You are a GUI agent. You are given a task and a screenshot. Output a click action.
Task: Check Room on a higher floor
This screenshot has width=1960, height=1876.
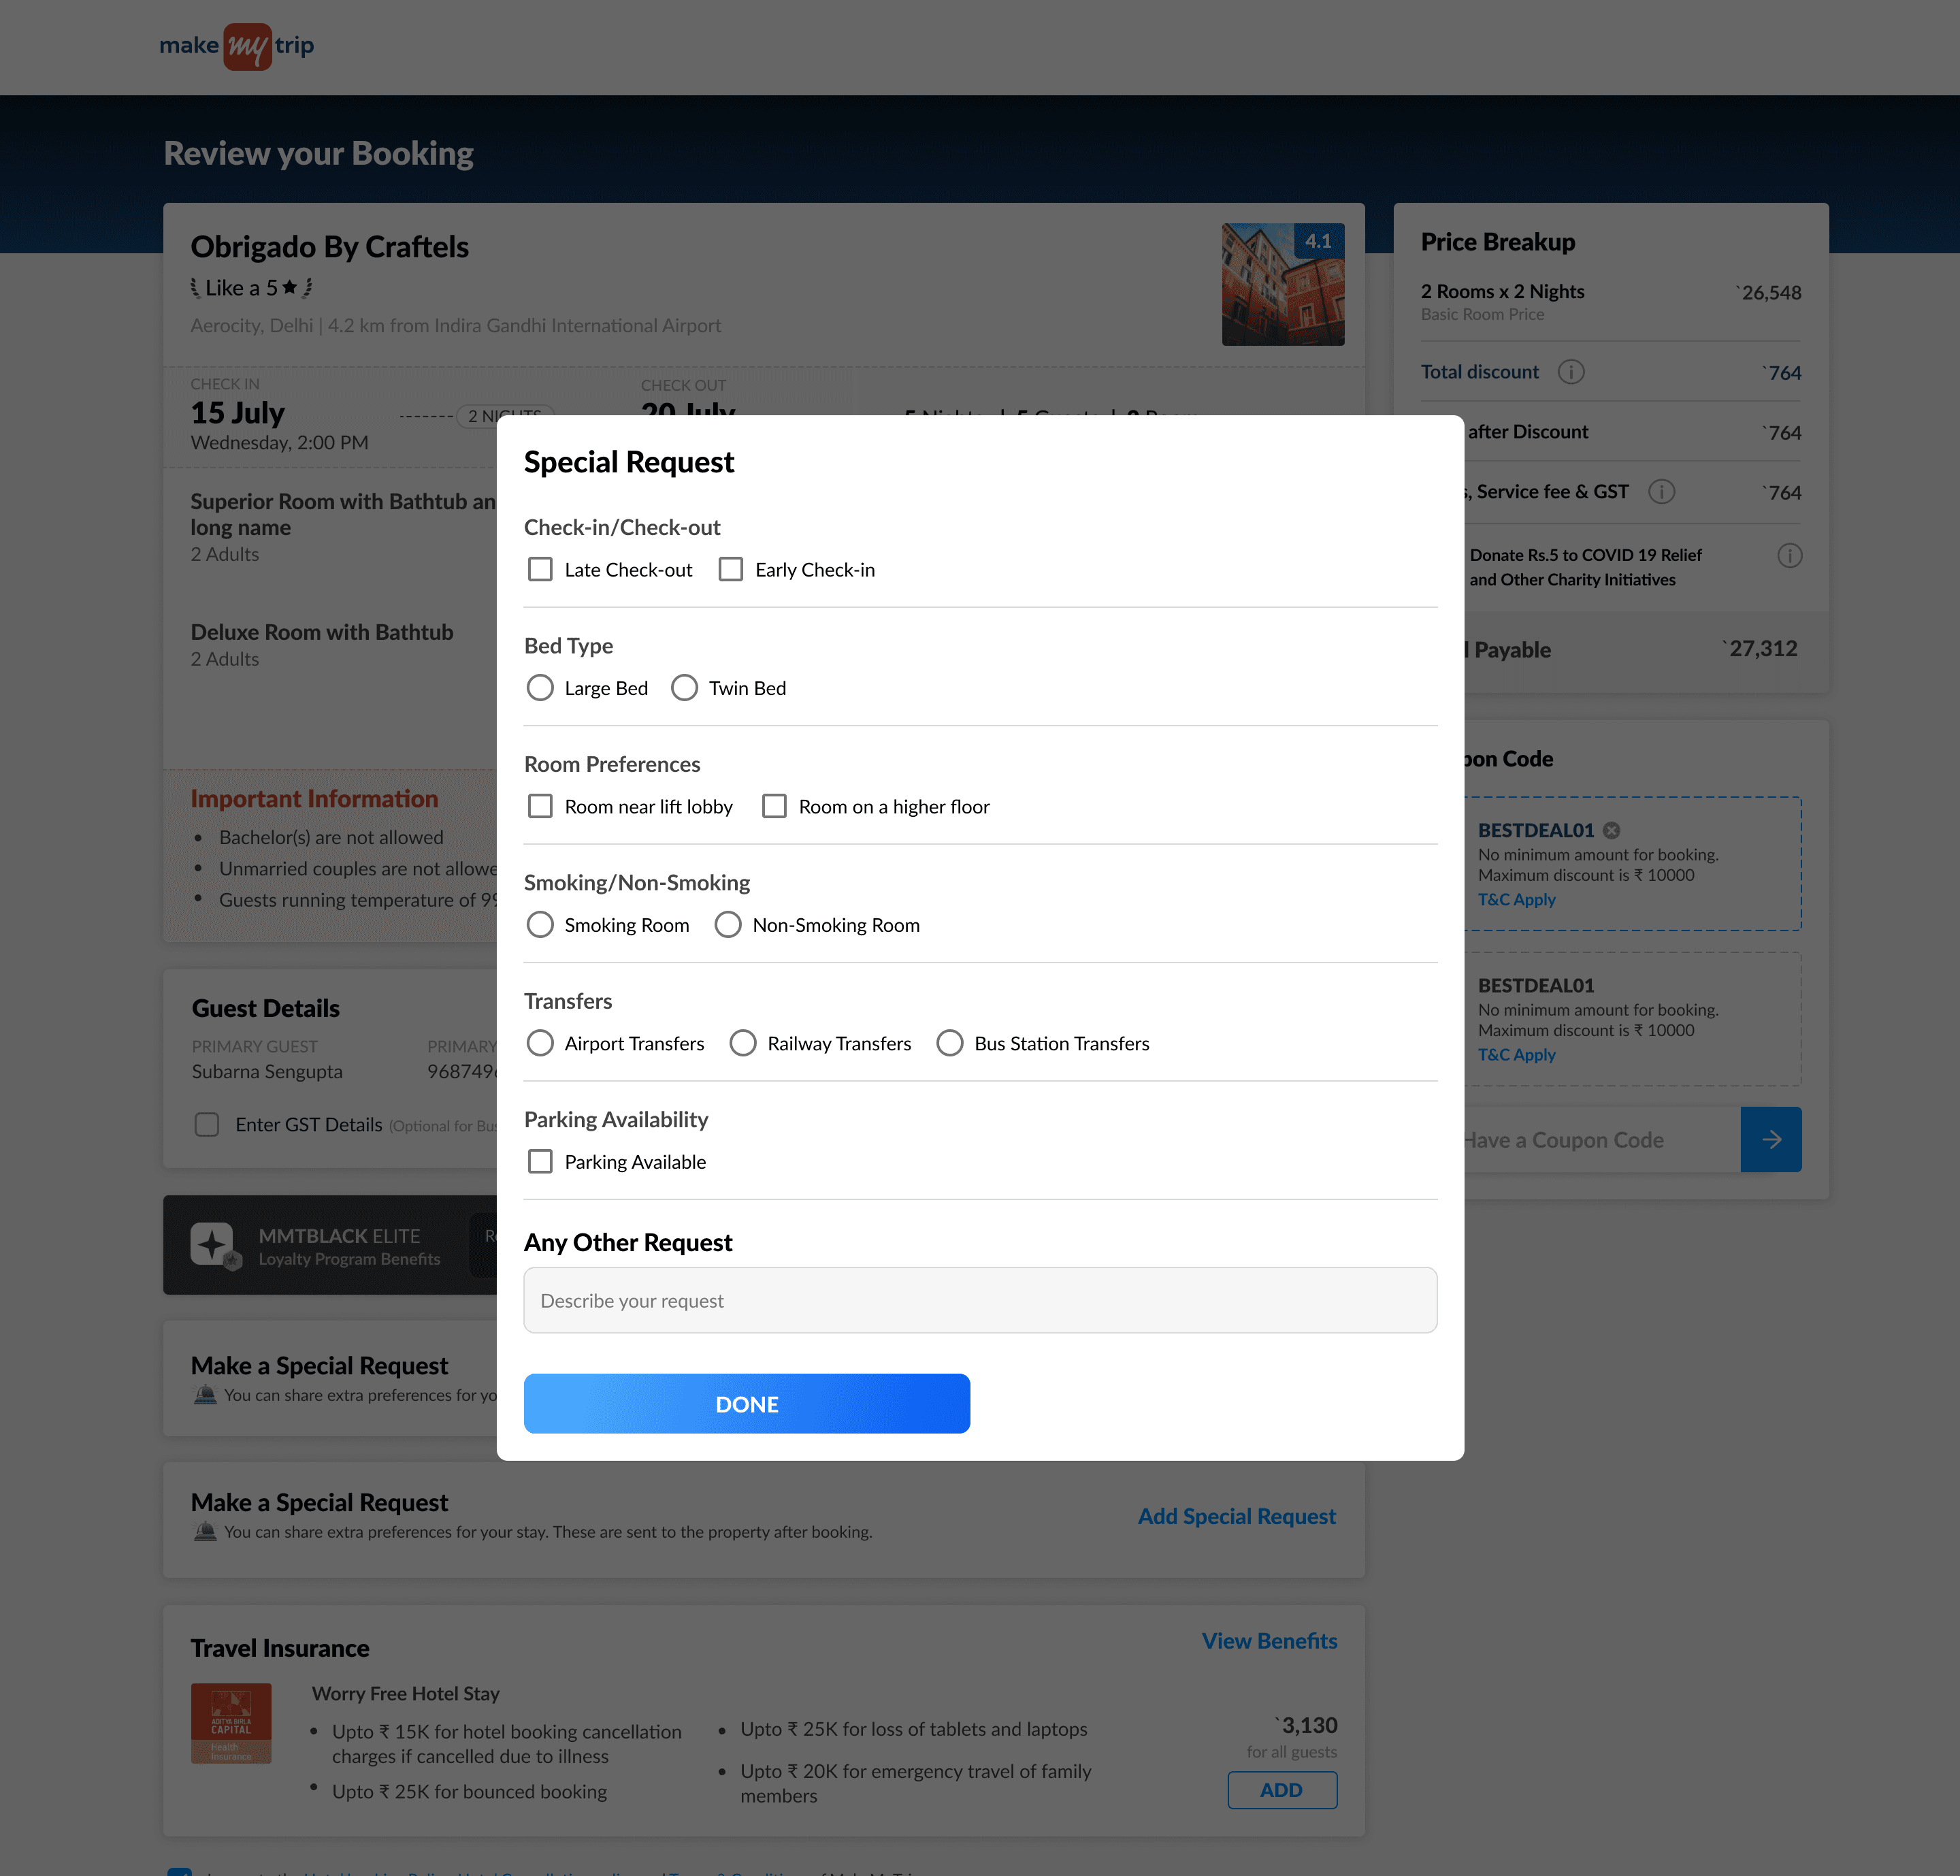point(774,806)
